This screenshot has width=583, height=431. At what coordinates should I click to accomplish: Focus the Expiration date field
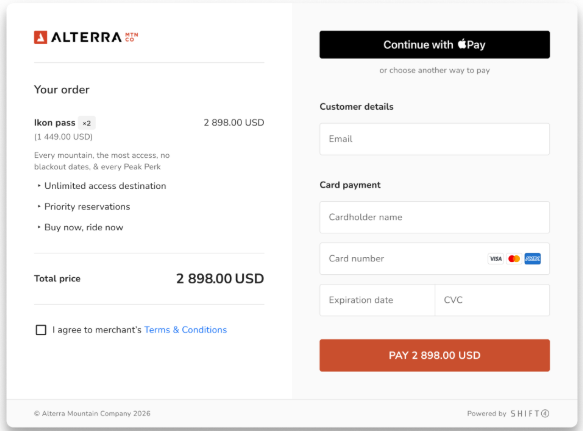(377, 300)
